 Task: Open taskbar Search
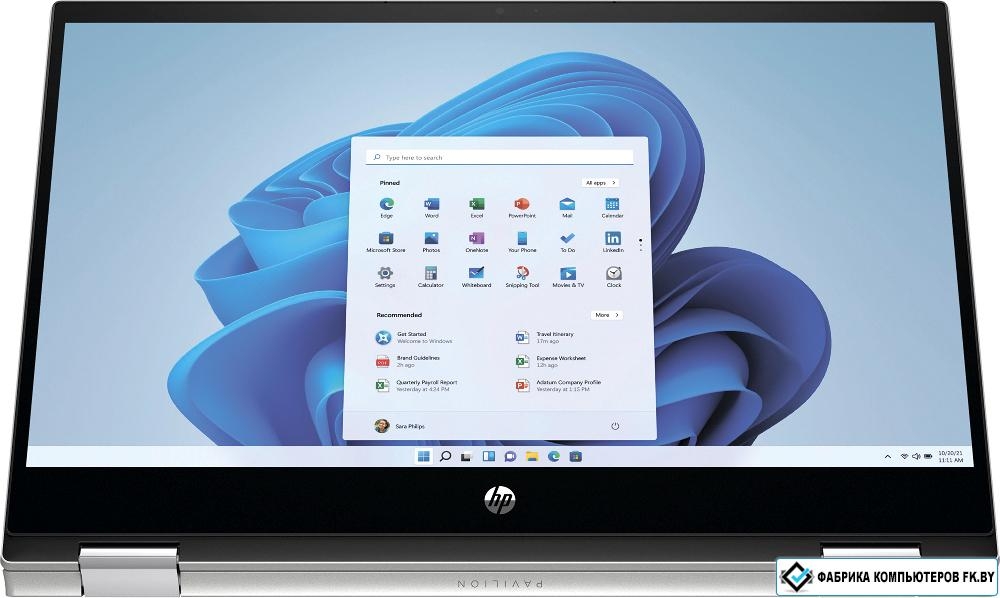(445, 456)
